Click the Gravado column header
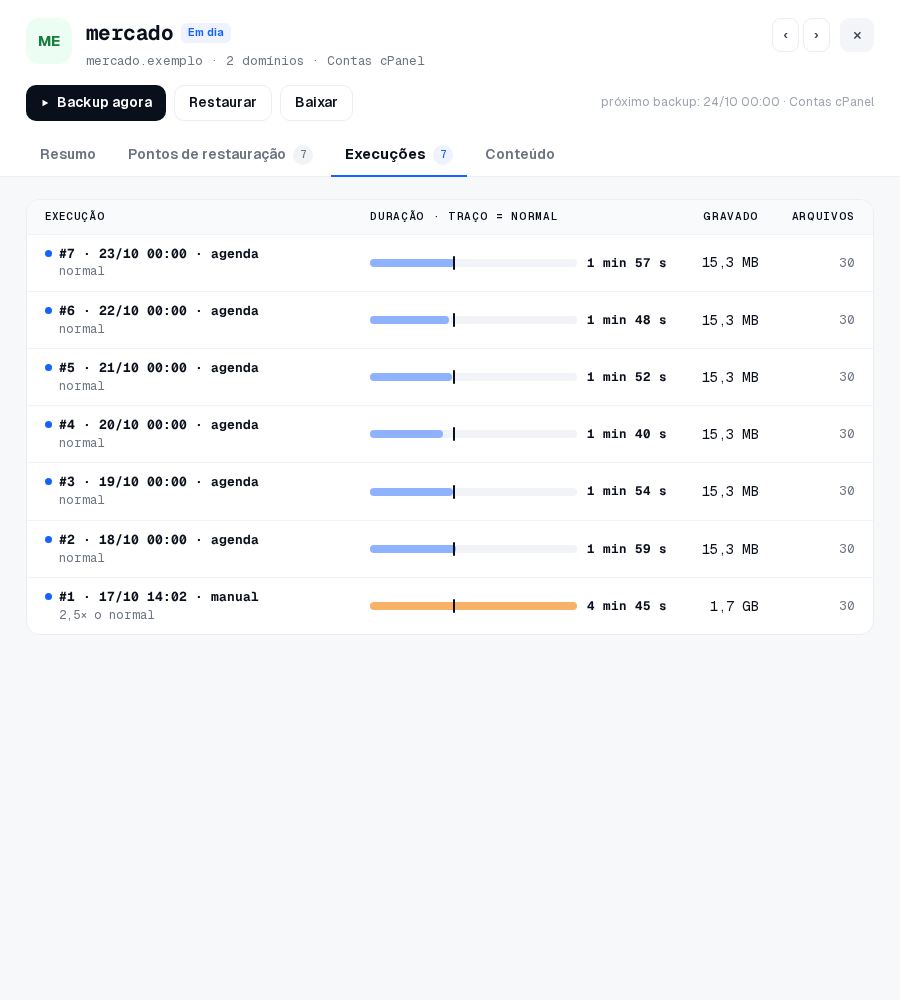The image size is (900, 1000). (x=731, y=216)
